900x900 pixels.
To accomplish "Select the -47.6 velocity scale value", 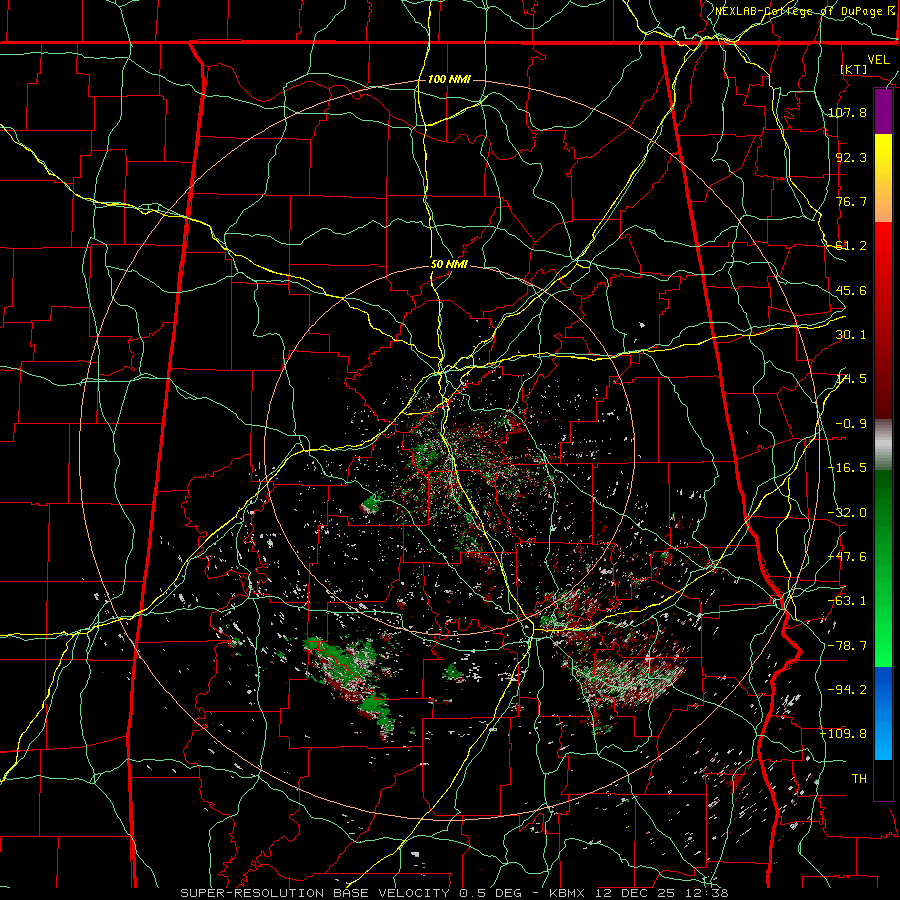I will [x=848, y=557].
